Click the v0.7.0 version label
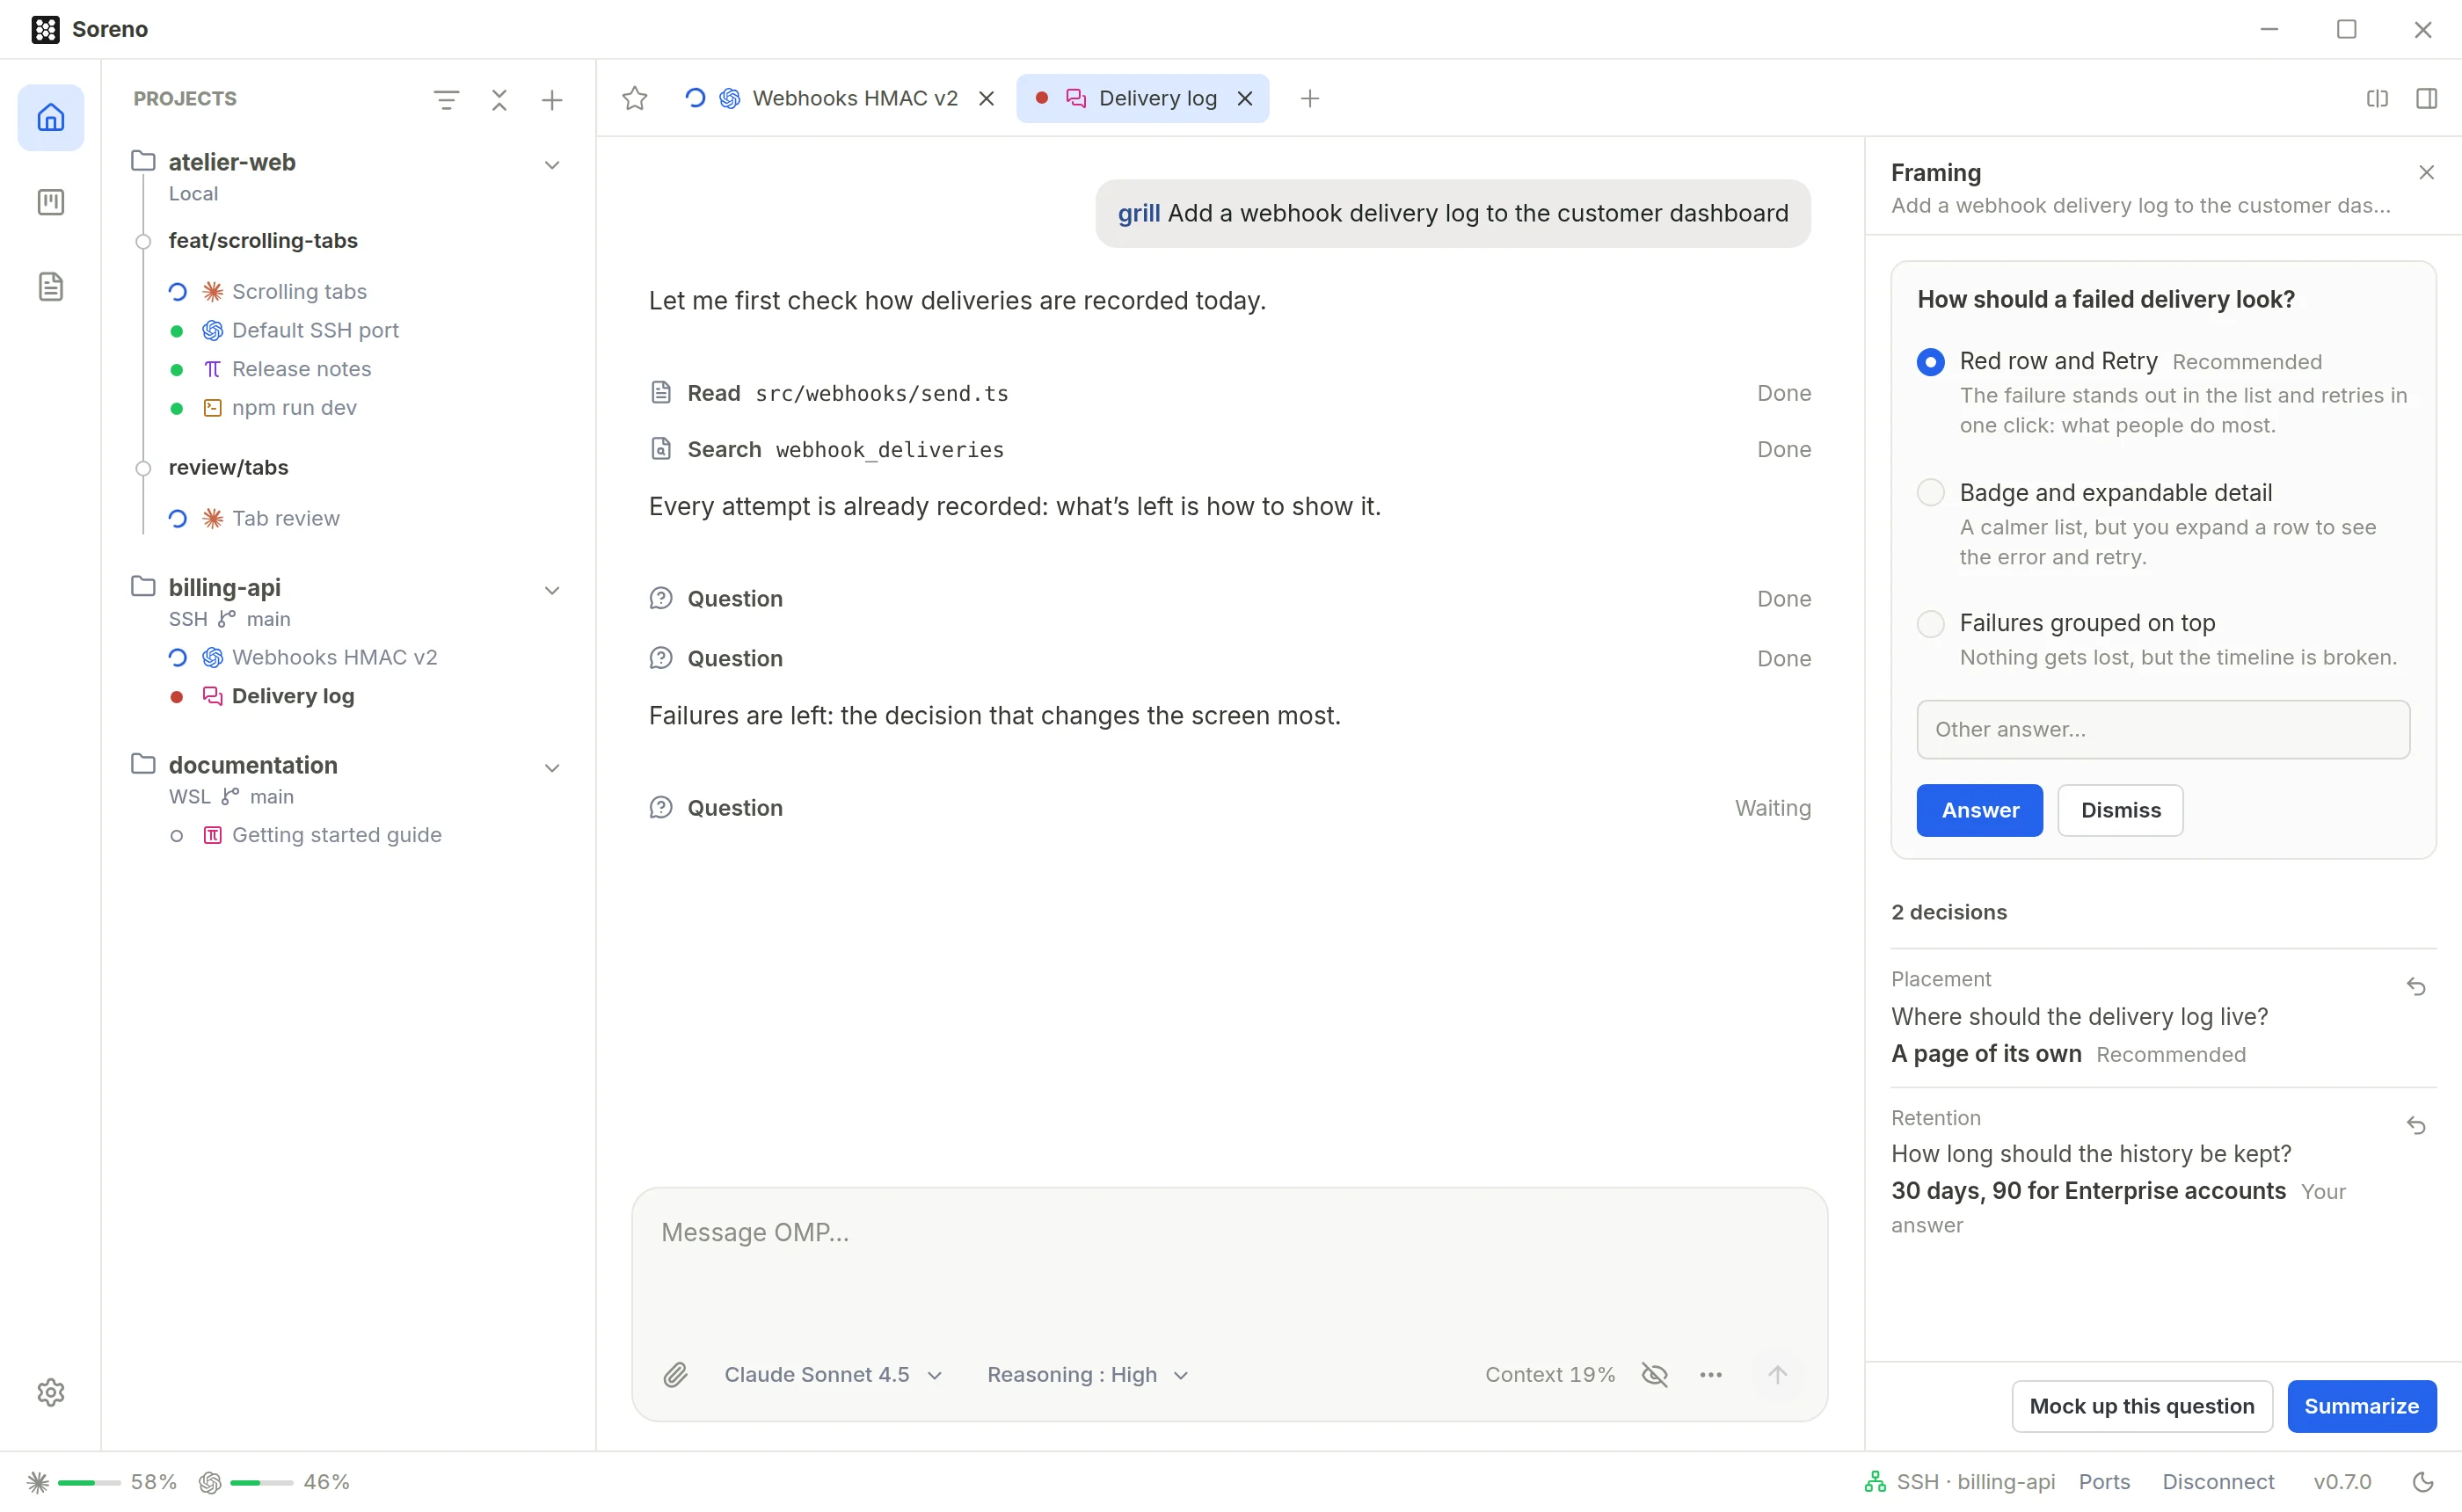This screenshot has height=1512, width=2462. [x=2342, y=1482]
